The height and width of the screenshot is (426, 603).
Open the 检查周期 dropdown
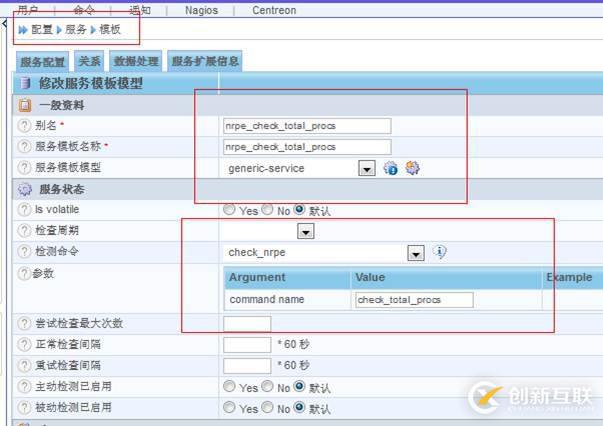point(306,231)
